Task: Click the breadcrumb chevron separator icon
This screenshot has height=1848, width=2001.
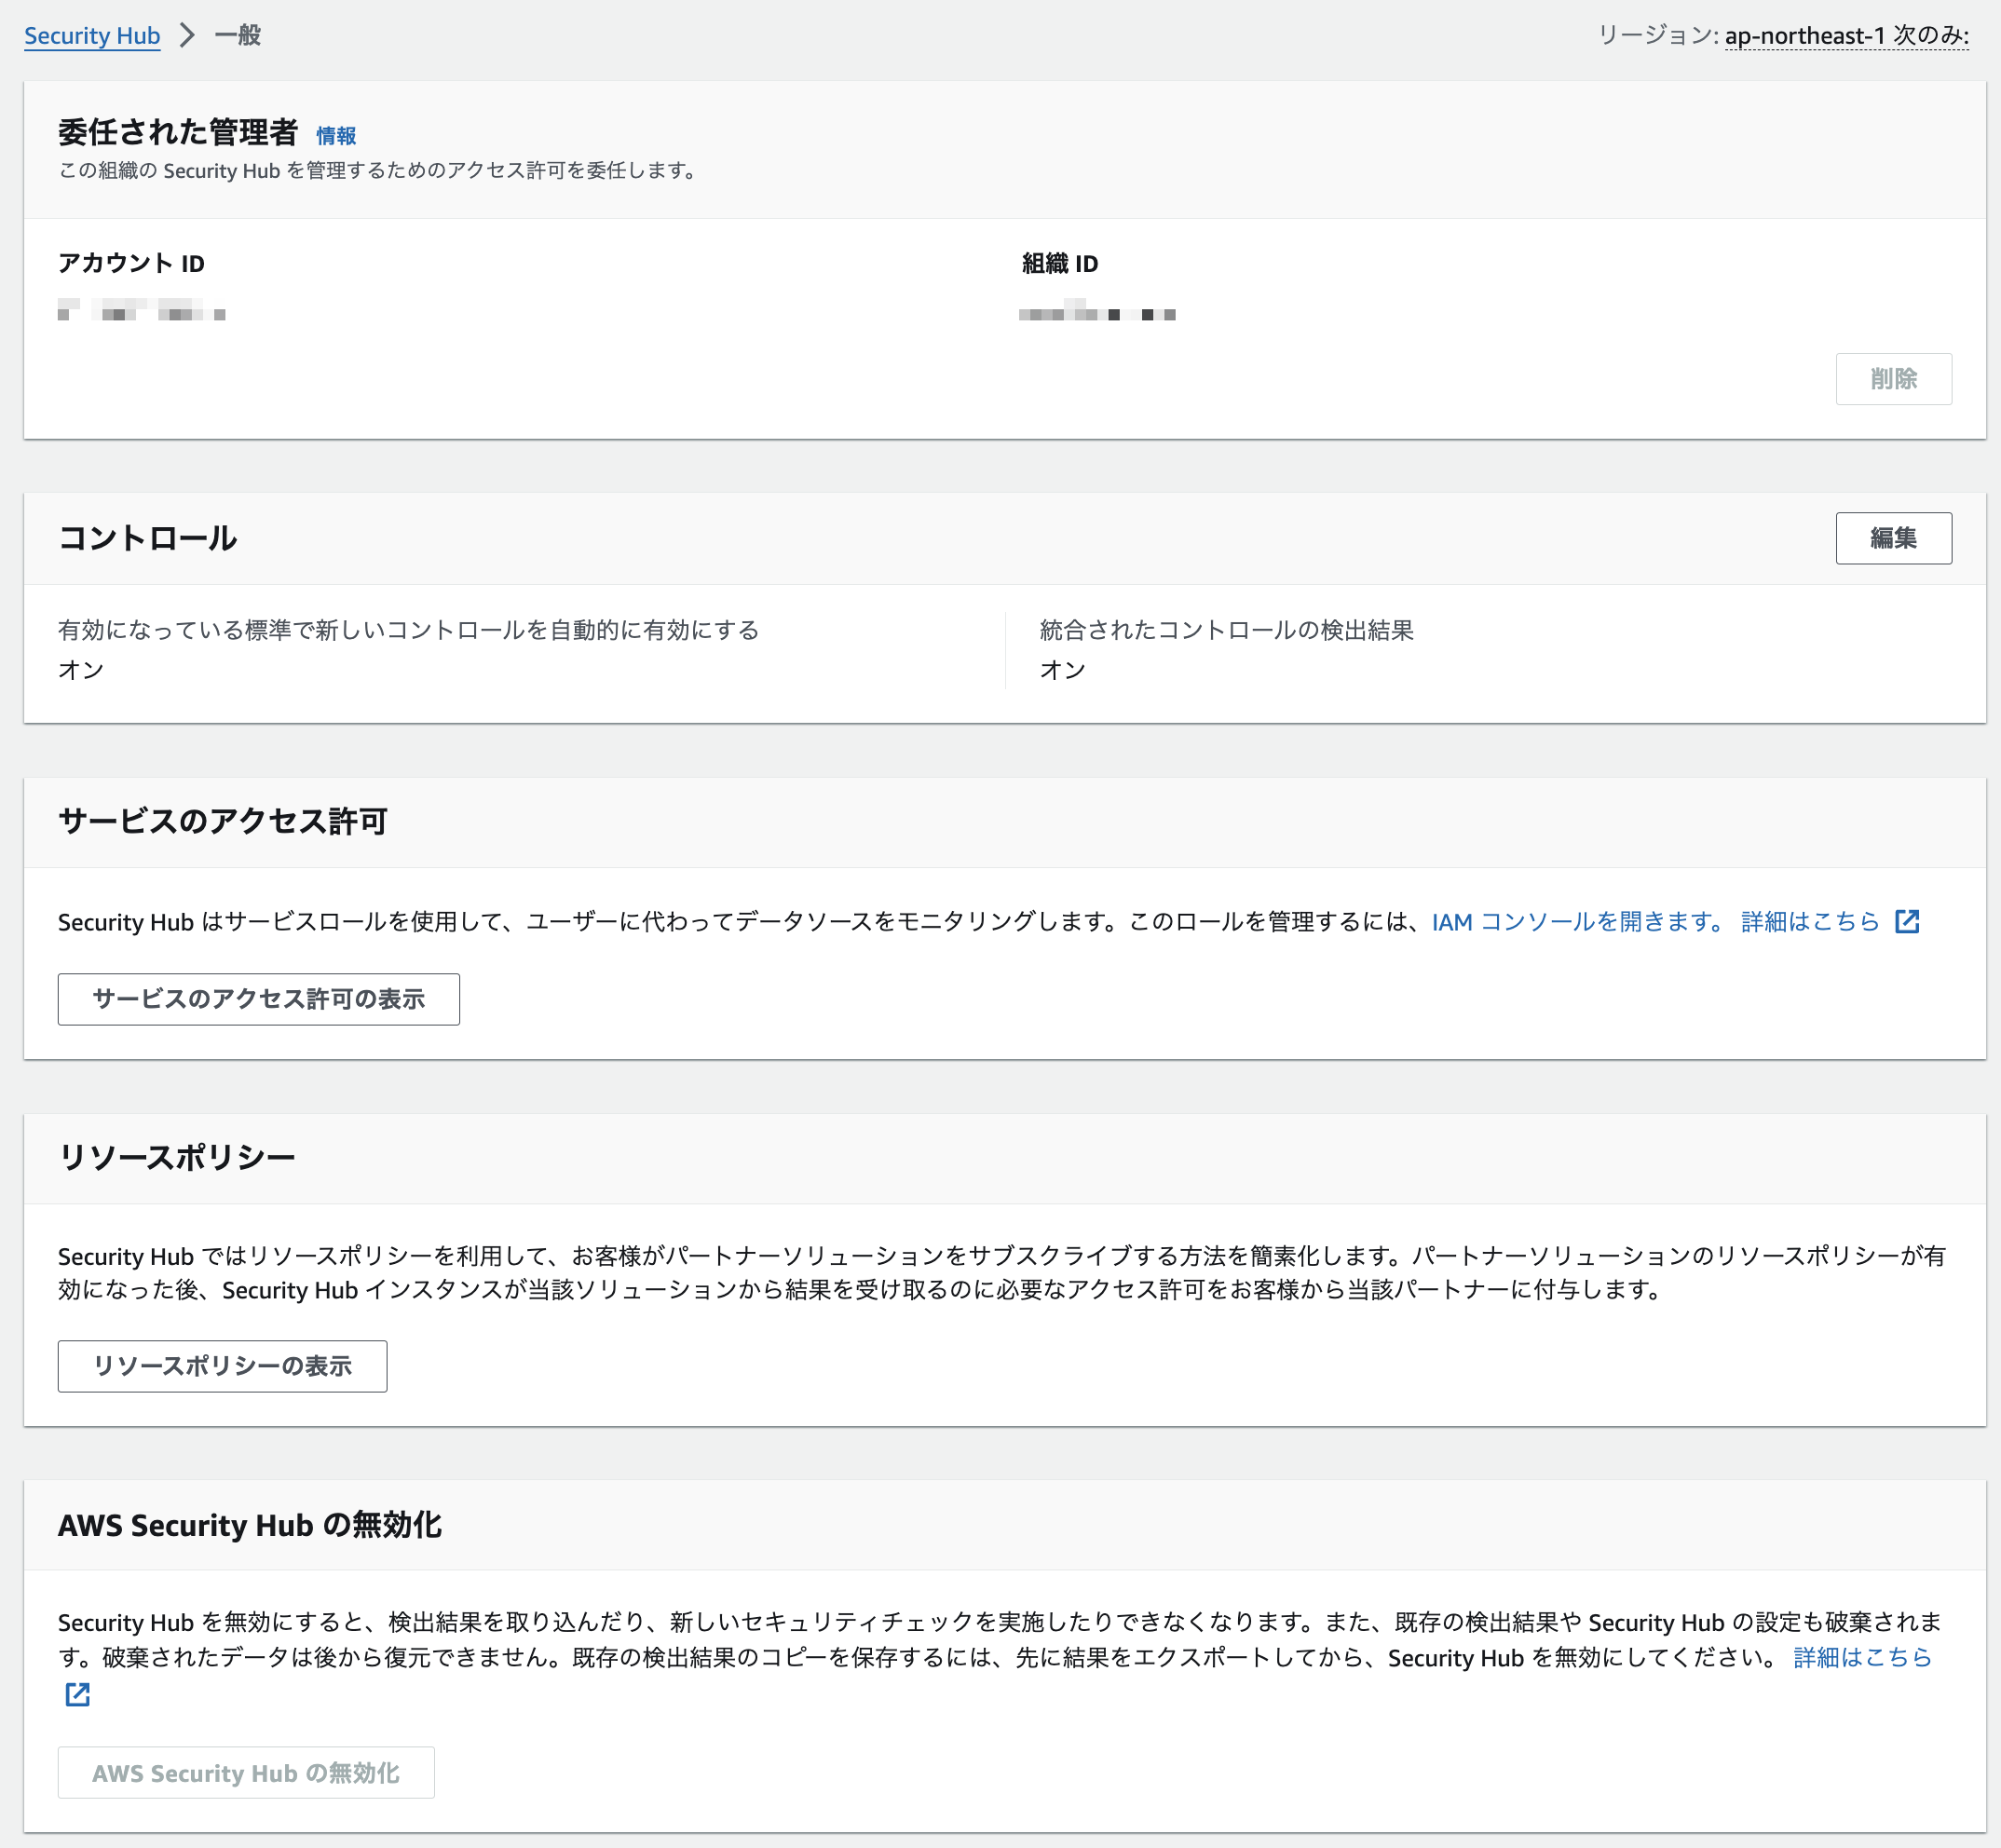Action: [187, 36]
